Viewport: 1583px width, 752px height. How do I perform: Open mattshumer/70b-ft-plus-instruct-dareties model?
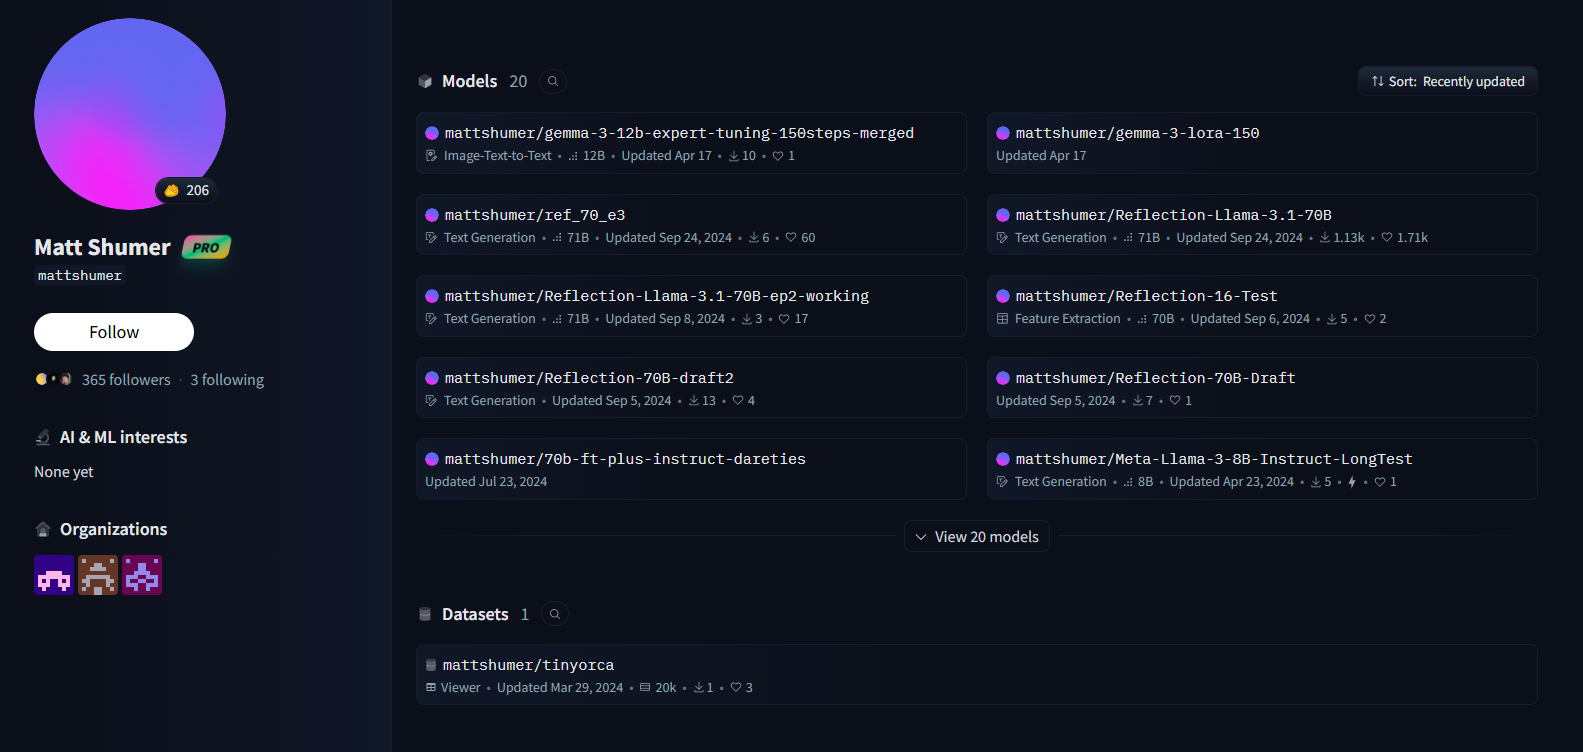691,469
